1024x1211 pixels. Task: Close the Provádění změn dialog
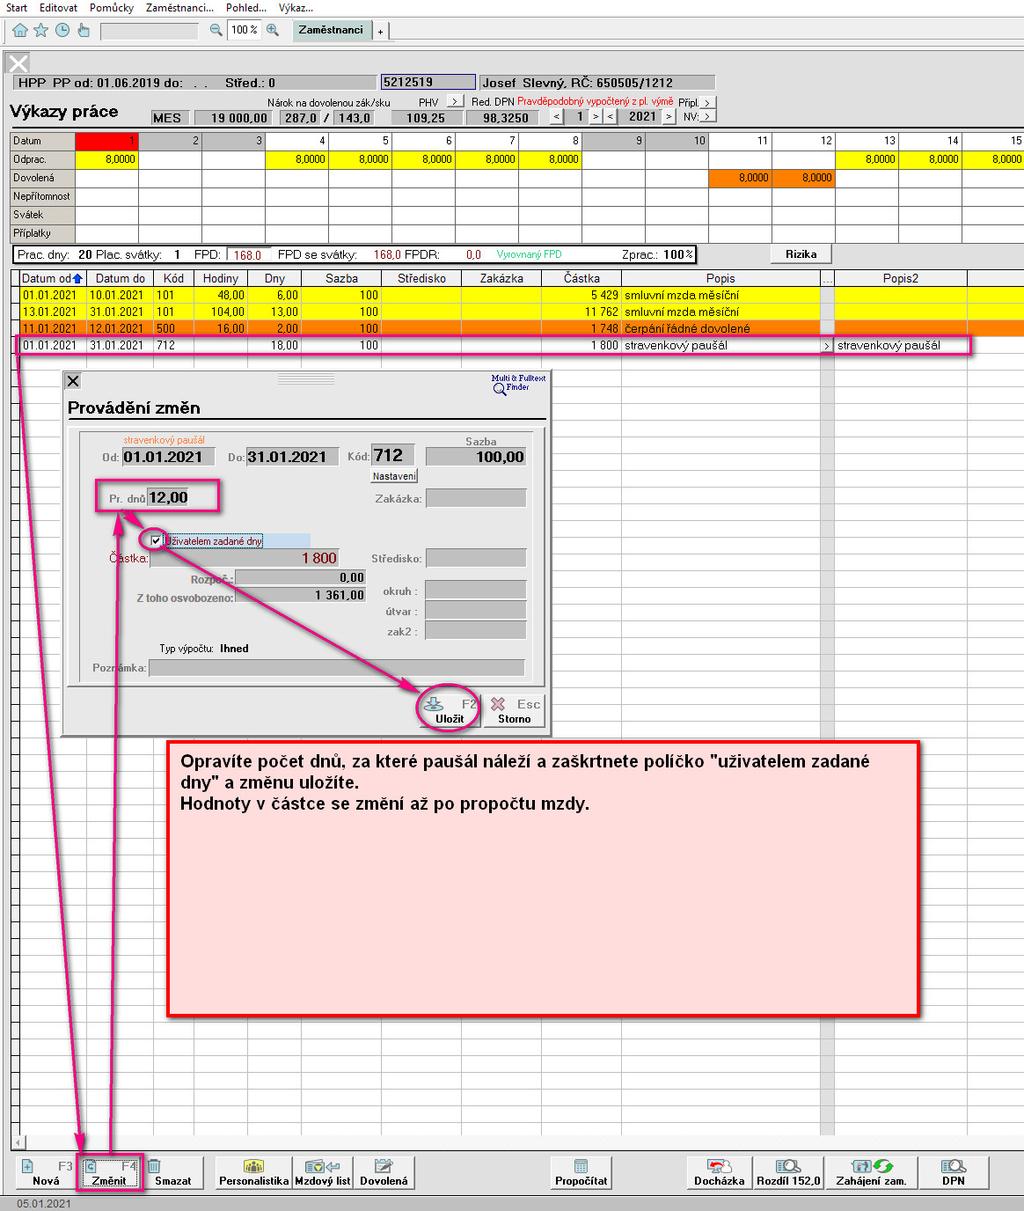pyautogui.click(x=73, y=381)
